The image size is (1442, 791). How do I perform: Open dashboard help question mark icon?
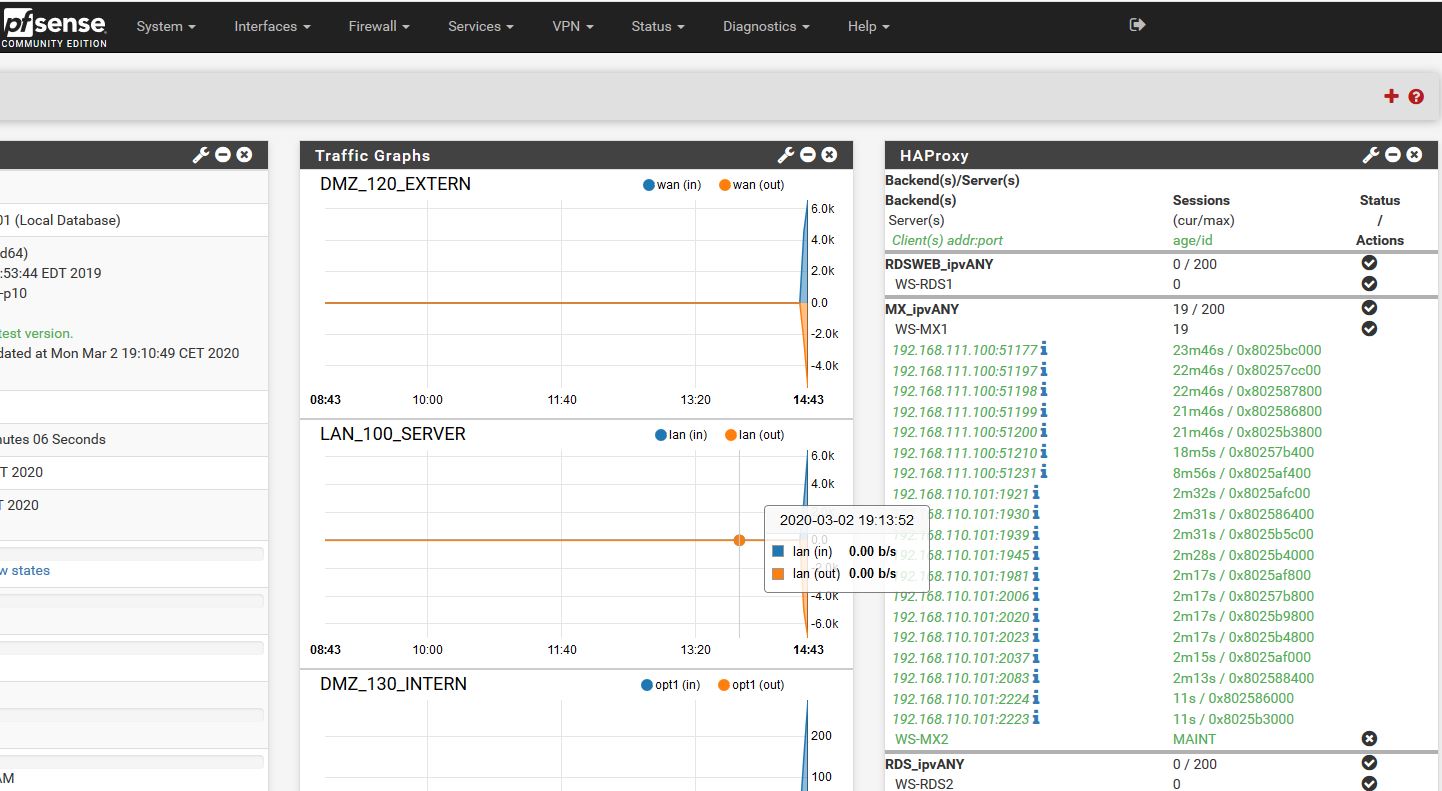[x=1416, y=97]
